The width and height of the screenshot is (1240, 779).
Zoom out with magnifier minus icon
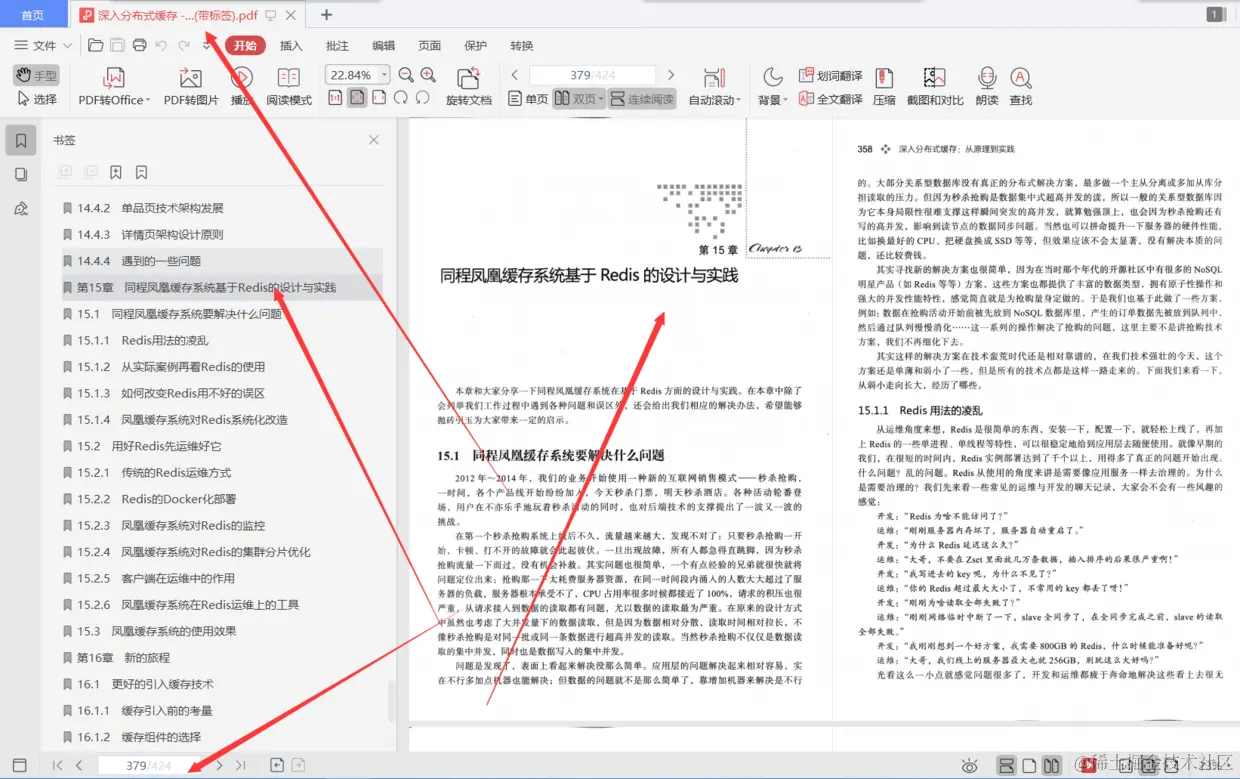point(406,75)
